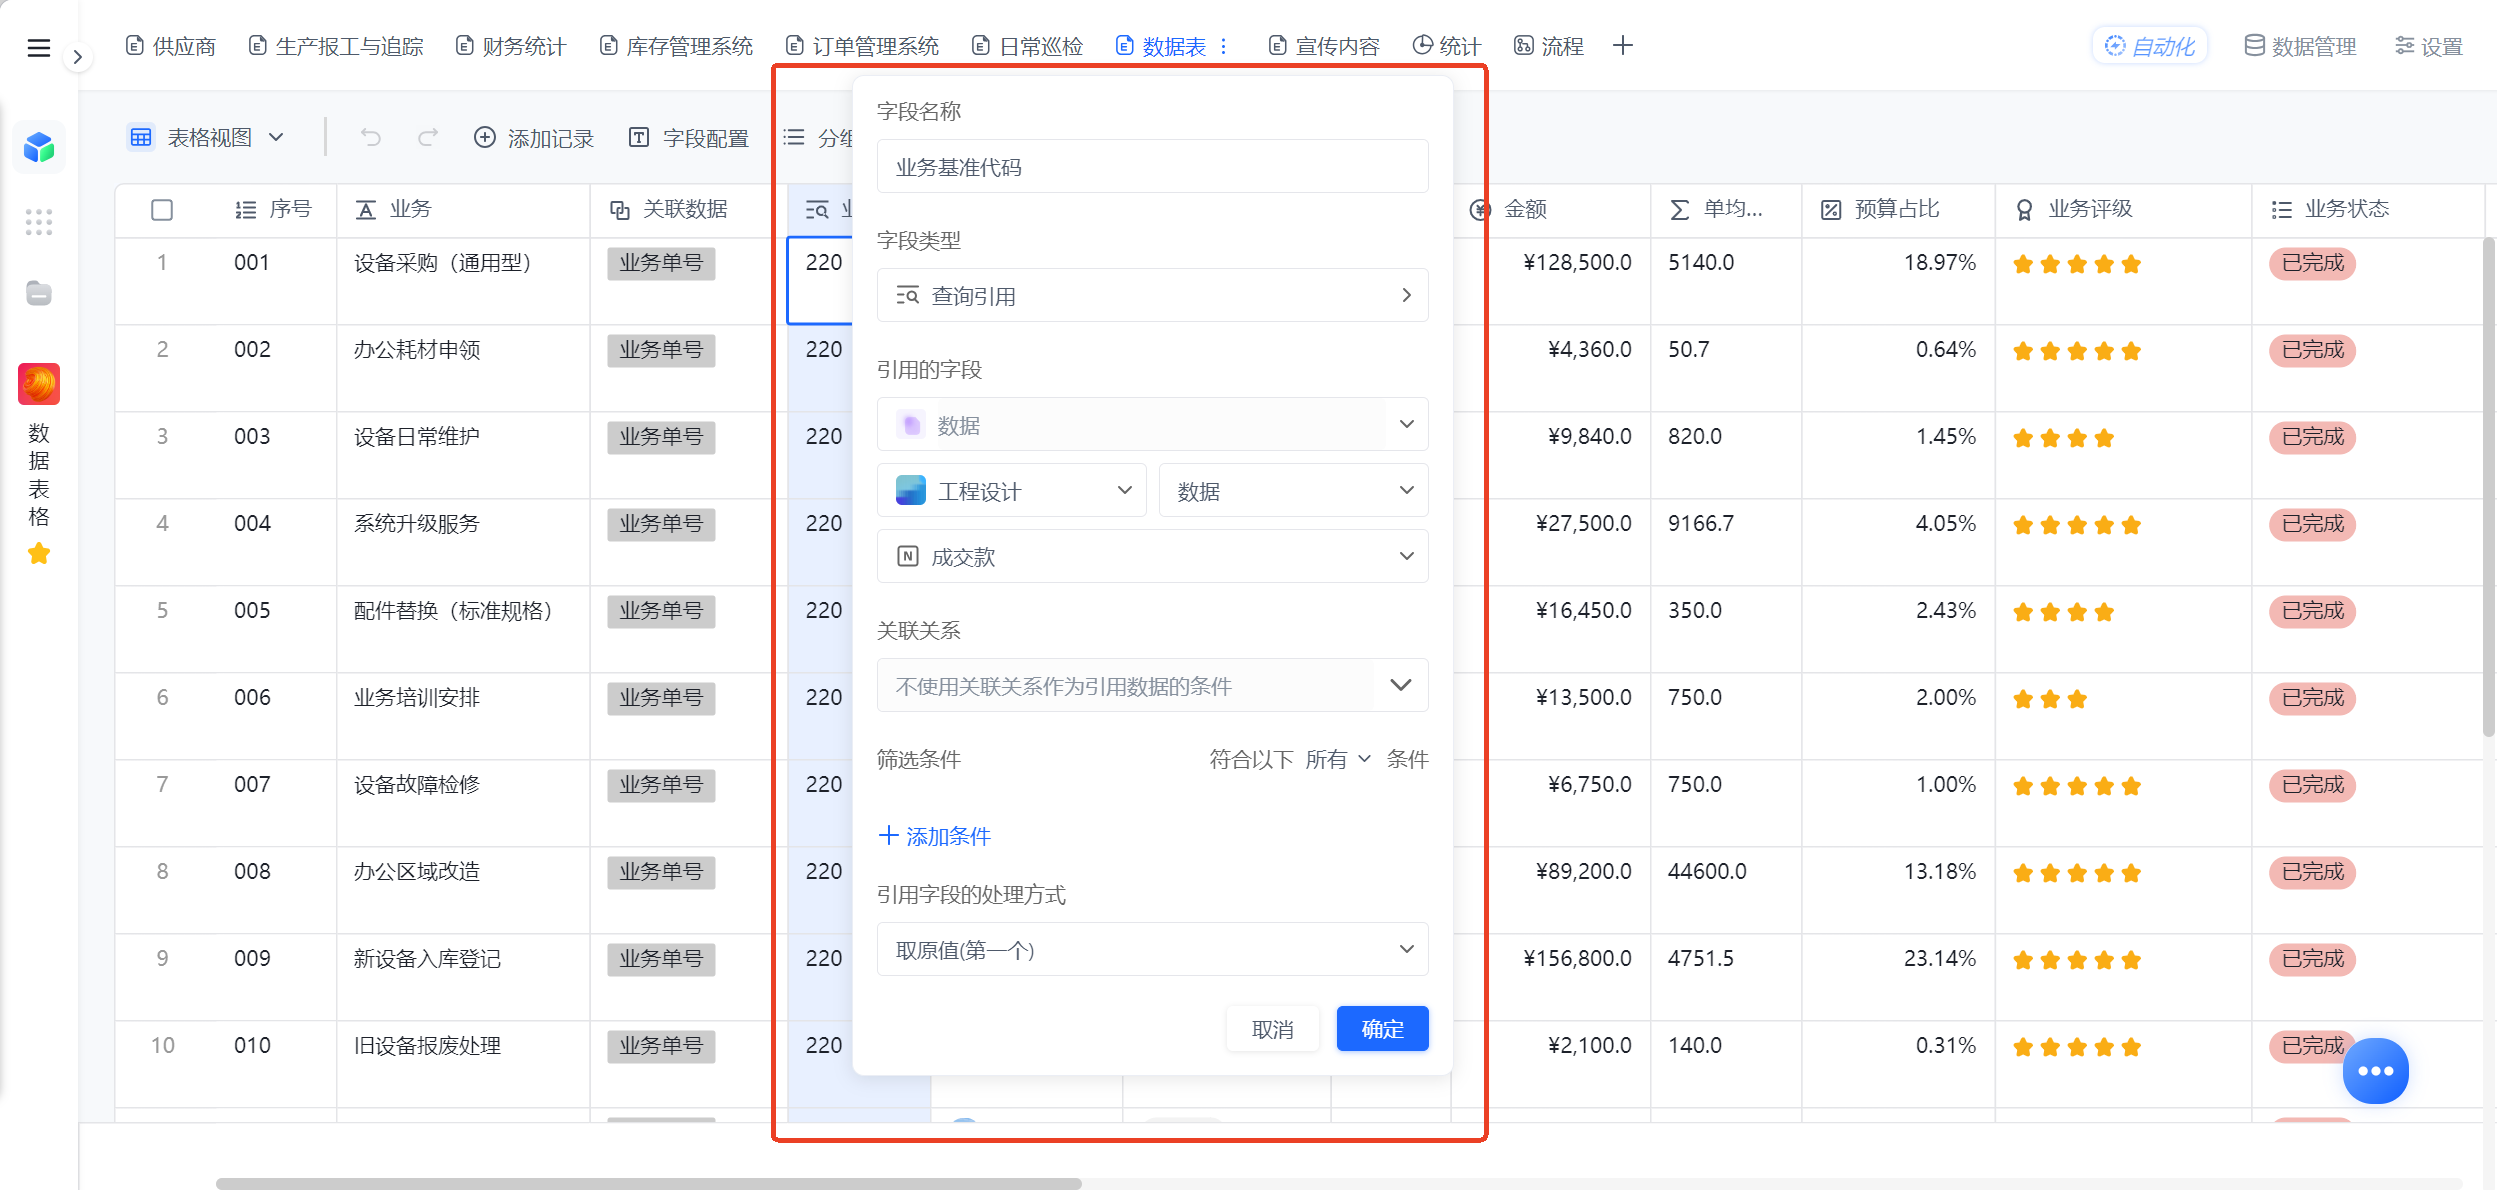The image size is (2497, 1190).
Task: Click the 分组 grouping toolbar icon
Action: coord(794,138)
